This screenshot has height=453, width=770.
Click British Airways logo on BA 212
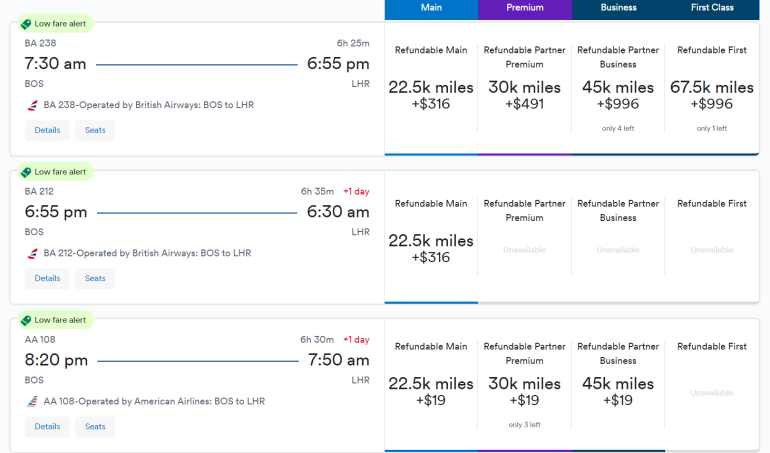click(32, 253)
